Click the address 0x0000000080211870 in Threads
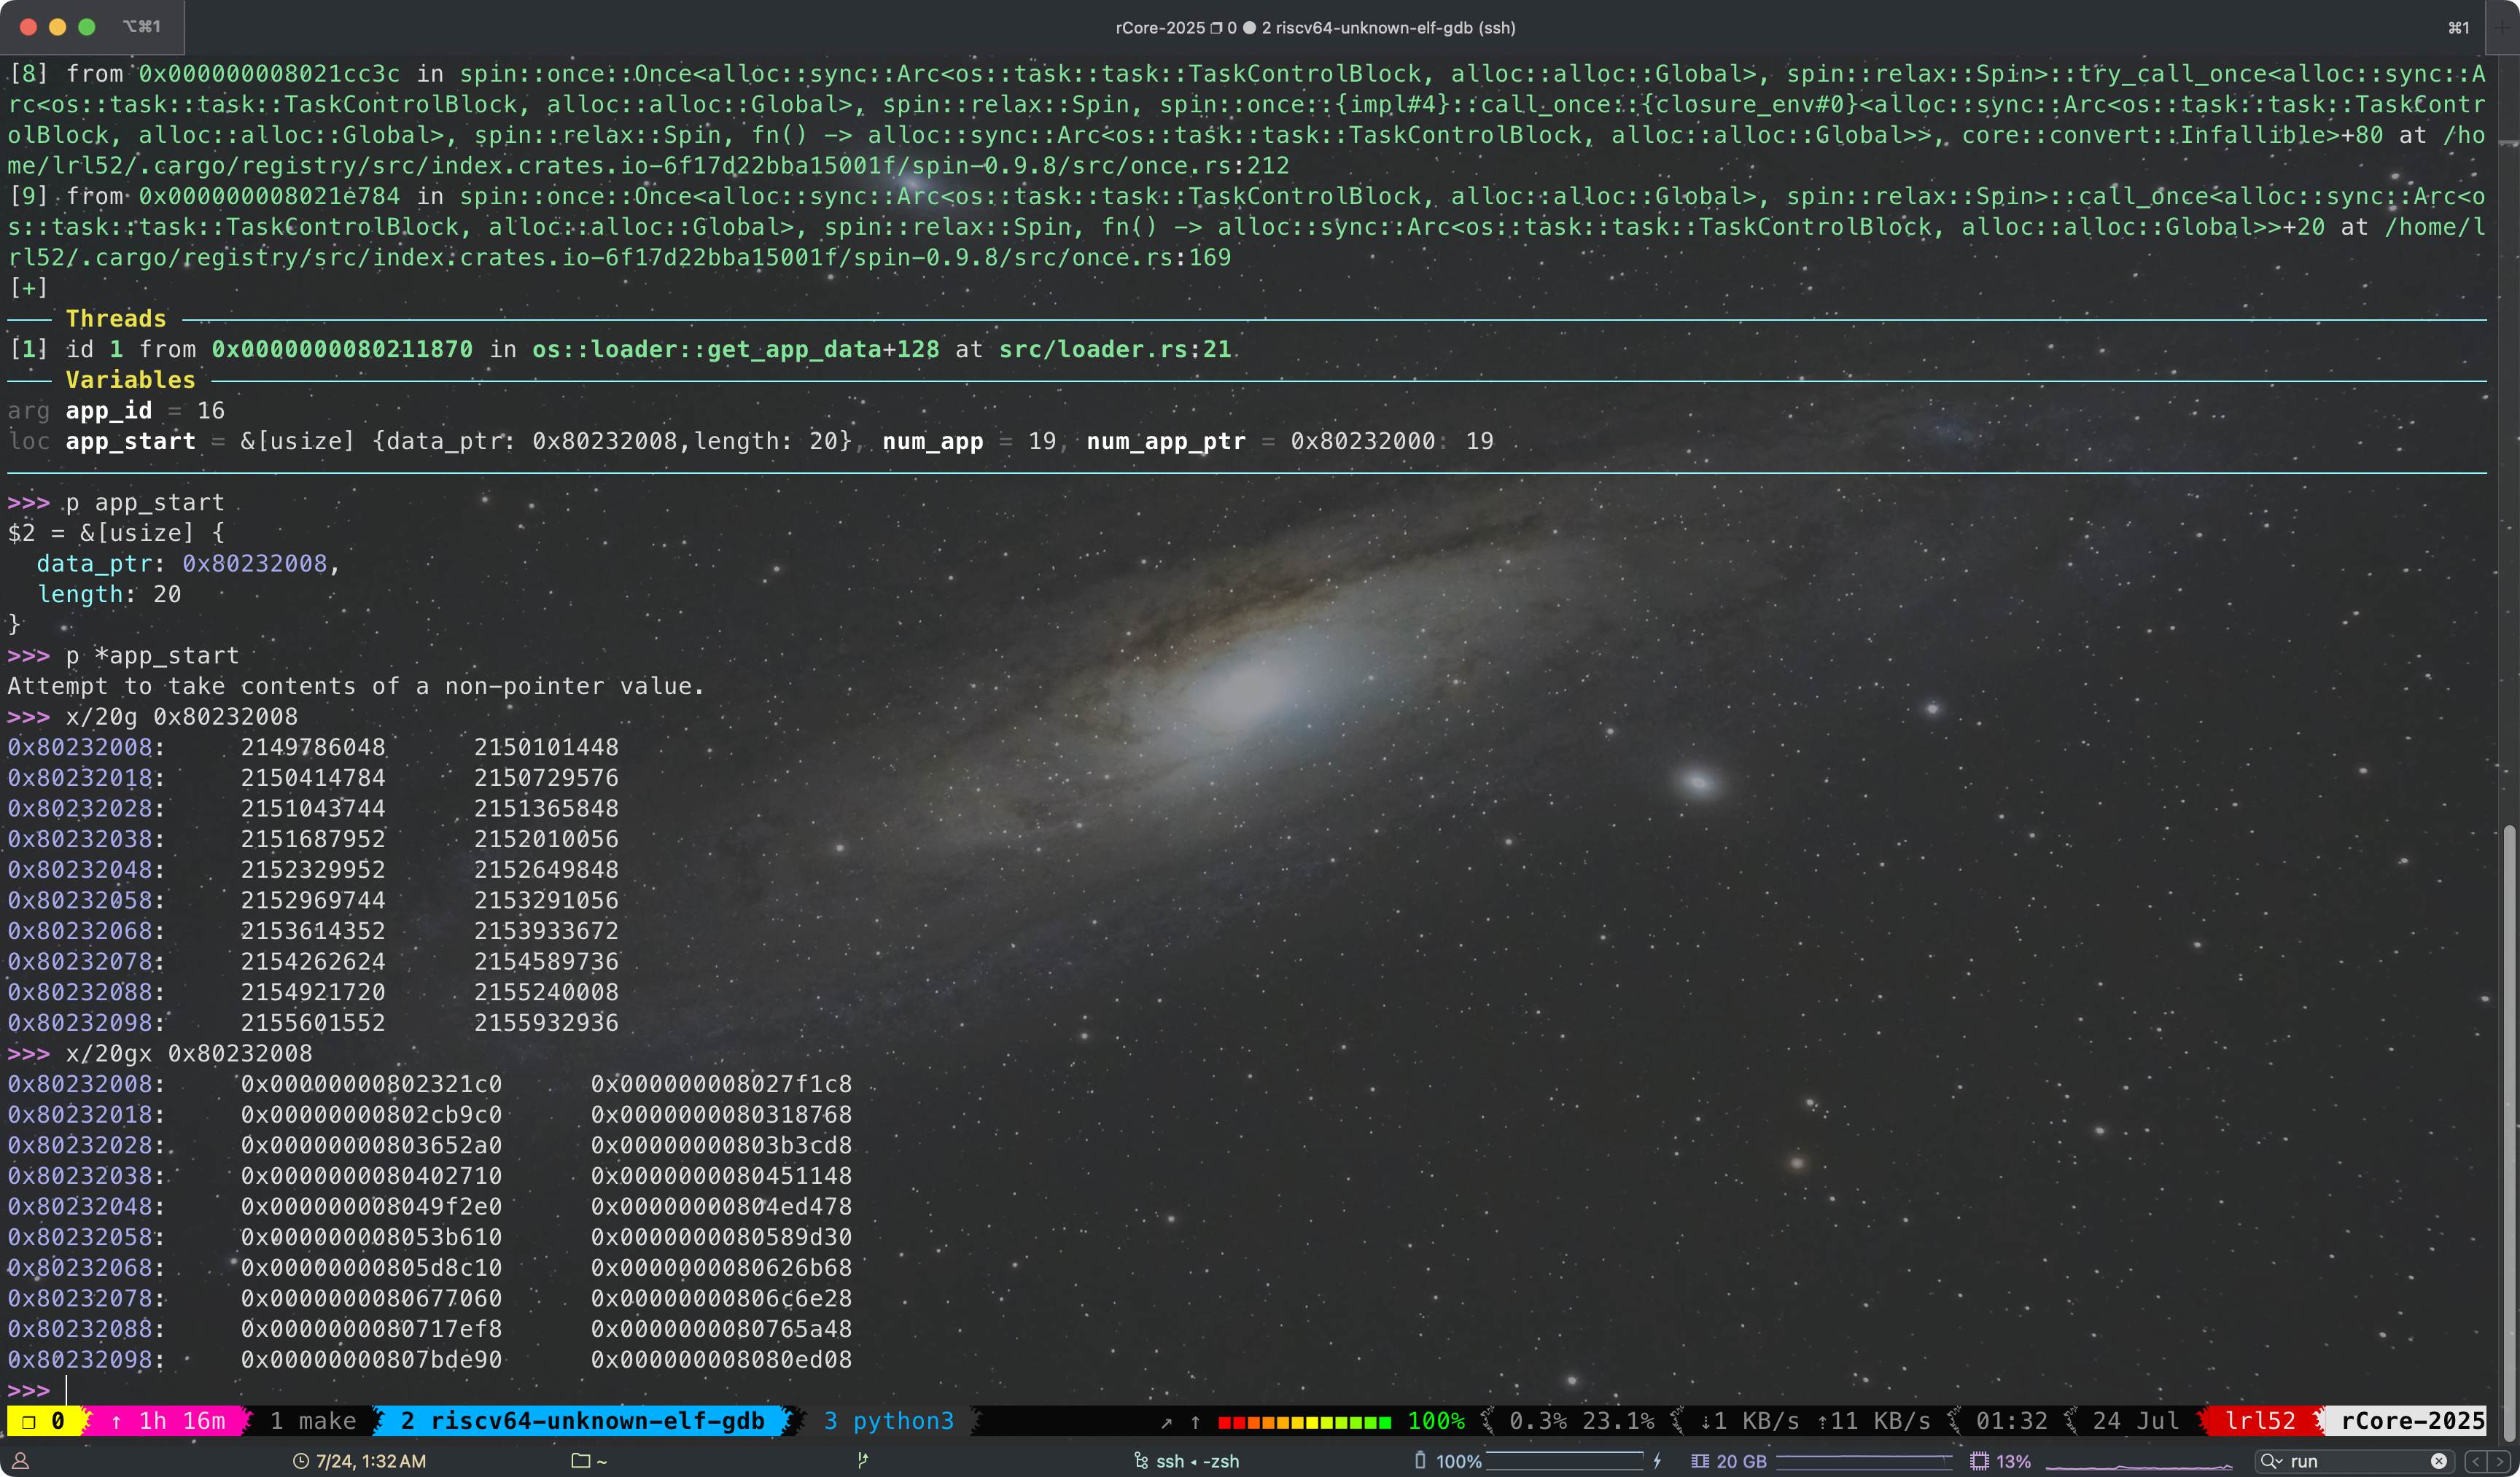Image resolution: width=2520 pixels, height=1477 pixels. coord(342,349)
